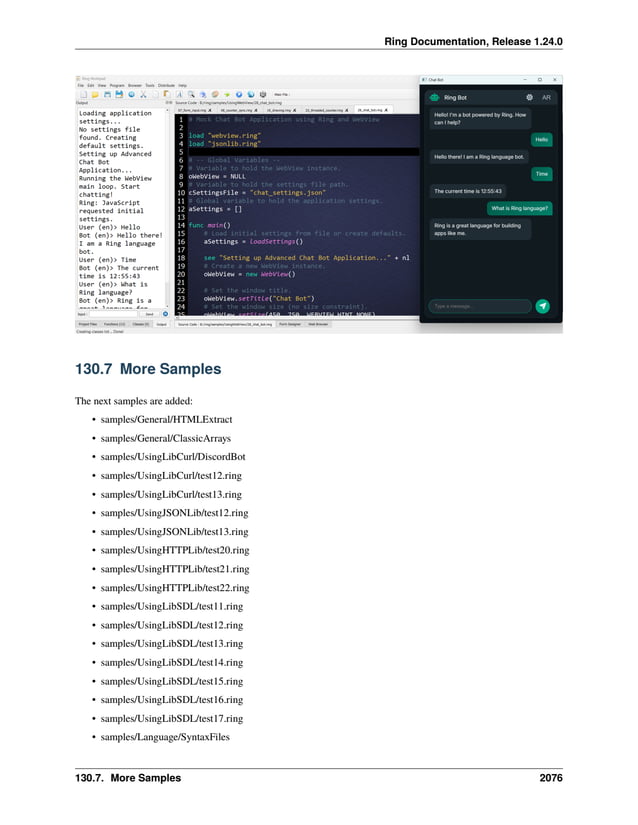Screen dimensions: 638x825
Task: Click the AR language button in Ring Bot
Action: pos(546,97)
